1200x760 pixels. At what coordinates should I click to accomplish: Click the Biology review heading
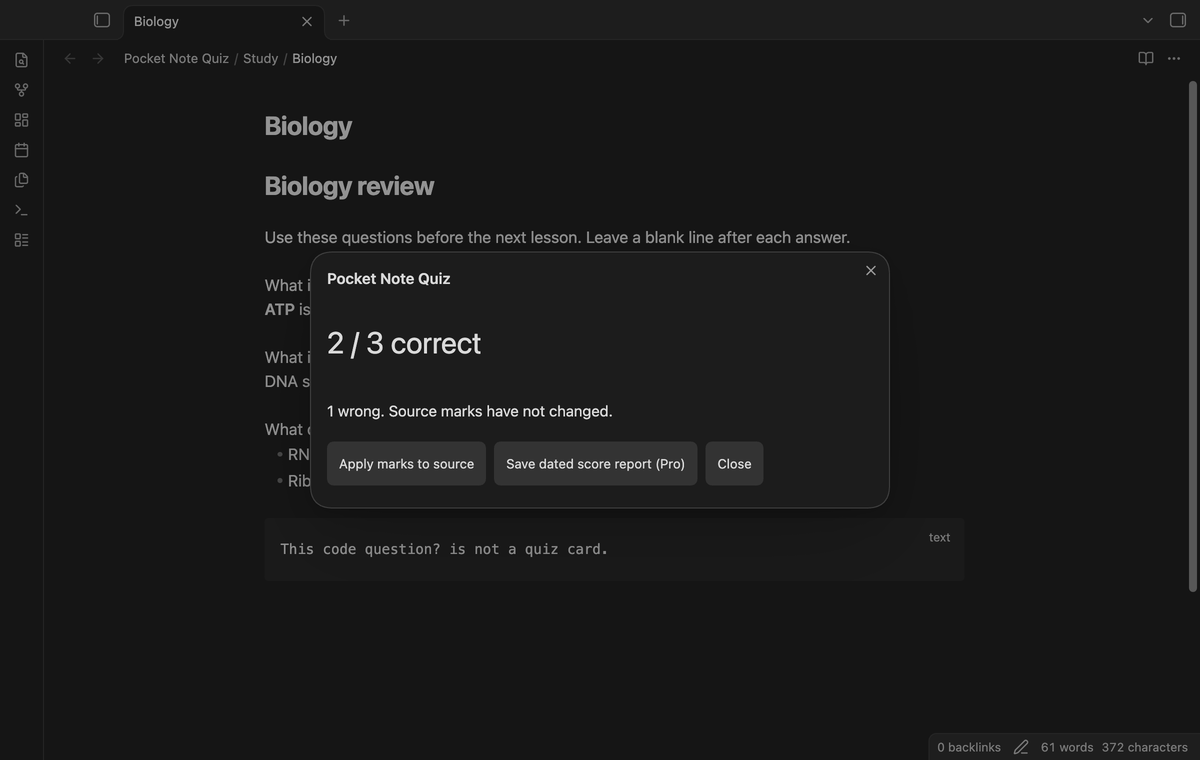349,186
